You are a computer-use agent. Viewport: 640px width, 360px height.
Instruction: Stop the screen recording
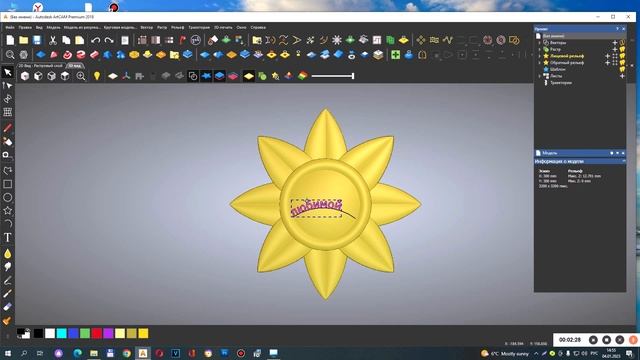pos(607,340)
